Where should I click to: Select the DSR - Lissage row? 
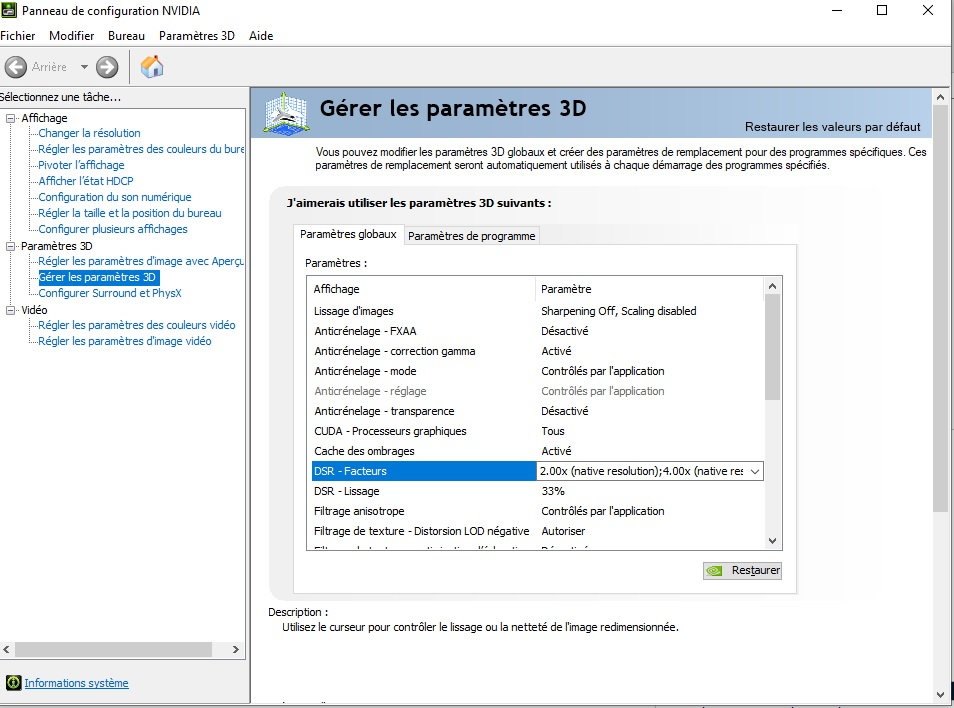[x=536, y=491]
